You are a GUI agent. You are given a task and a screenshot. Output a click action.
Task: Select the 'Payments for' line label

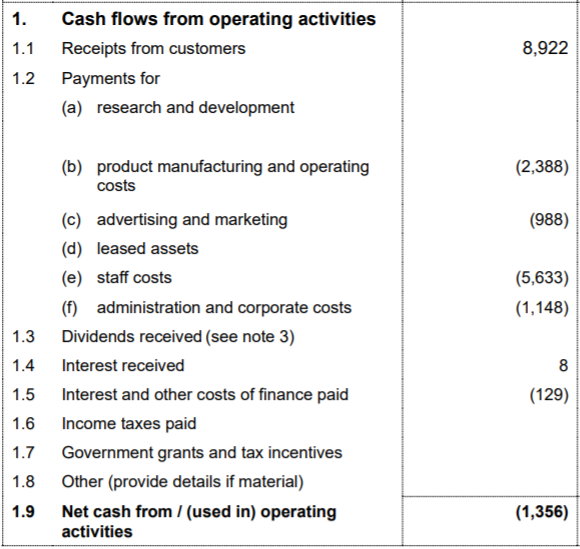coord(111,79)
